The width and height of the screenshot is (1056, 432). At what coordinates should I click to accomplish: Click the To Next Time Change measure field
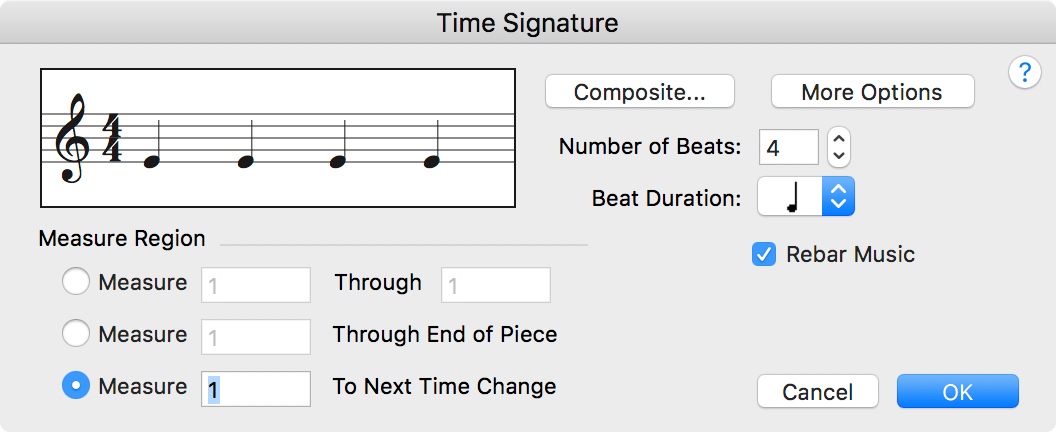point(256,388)
